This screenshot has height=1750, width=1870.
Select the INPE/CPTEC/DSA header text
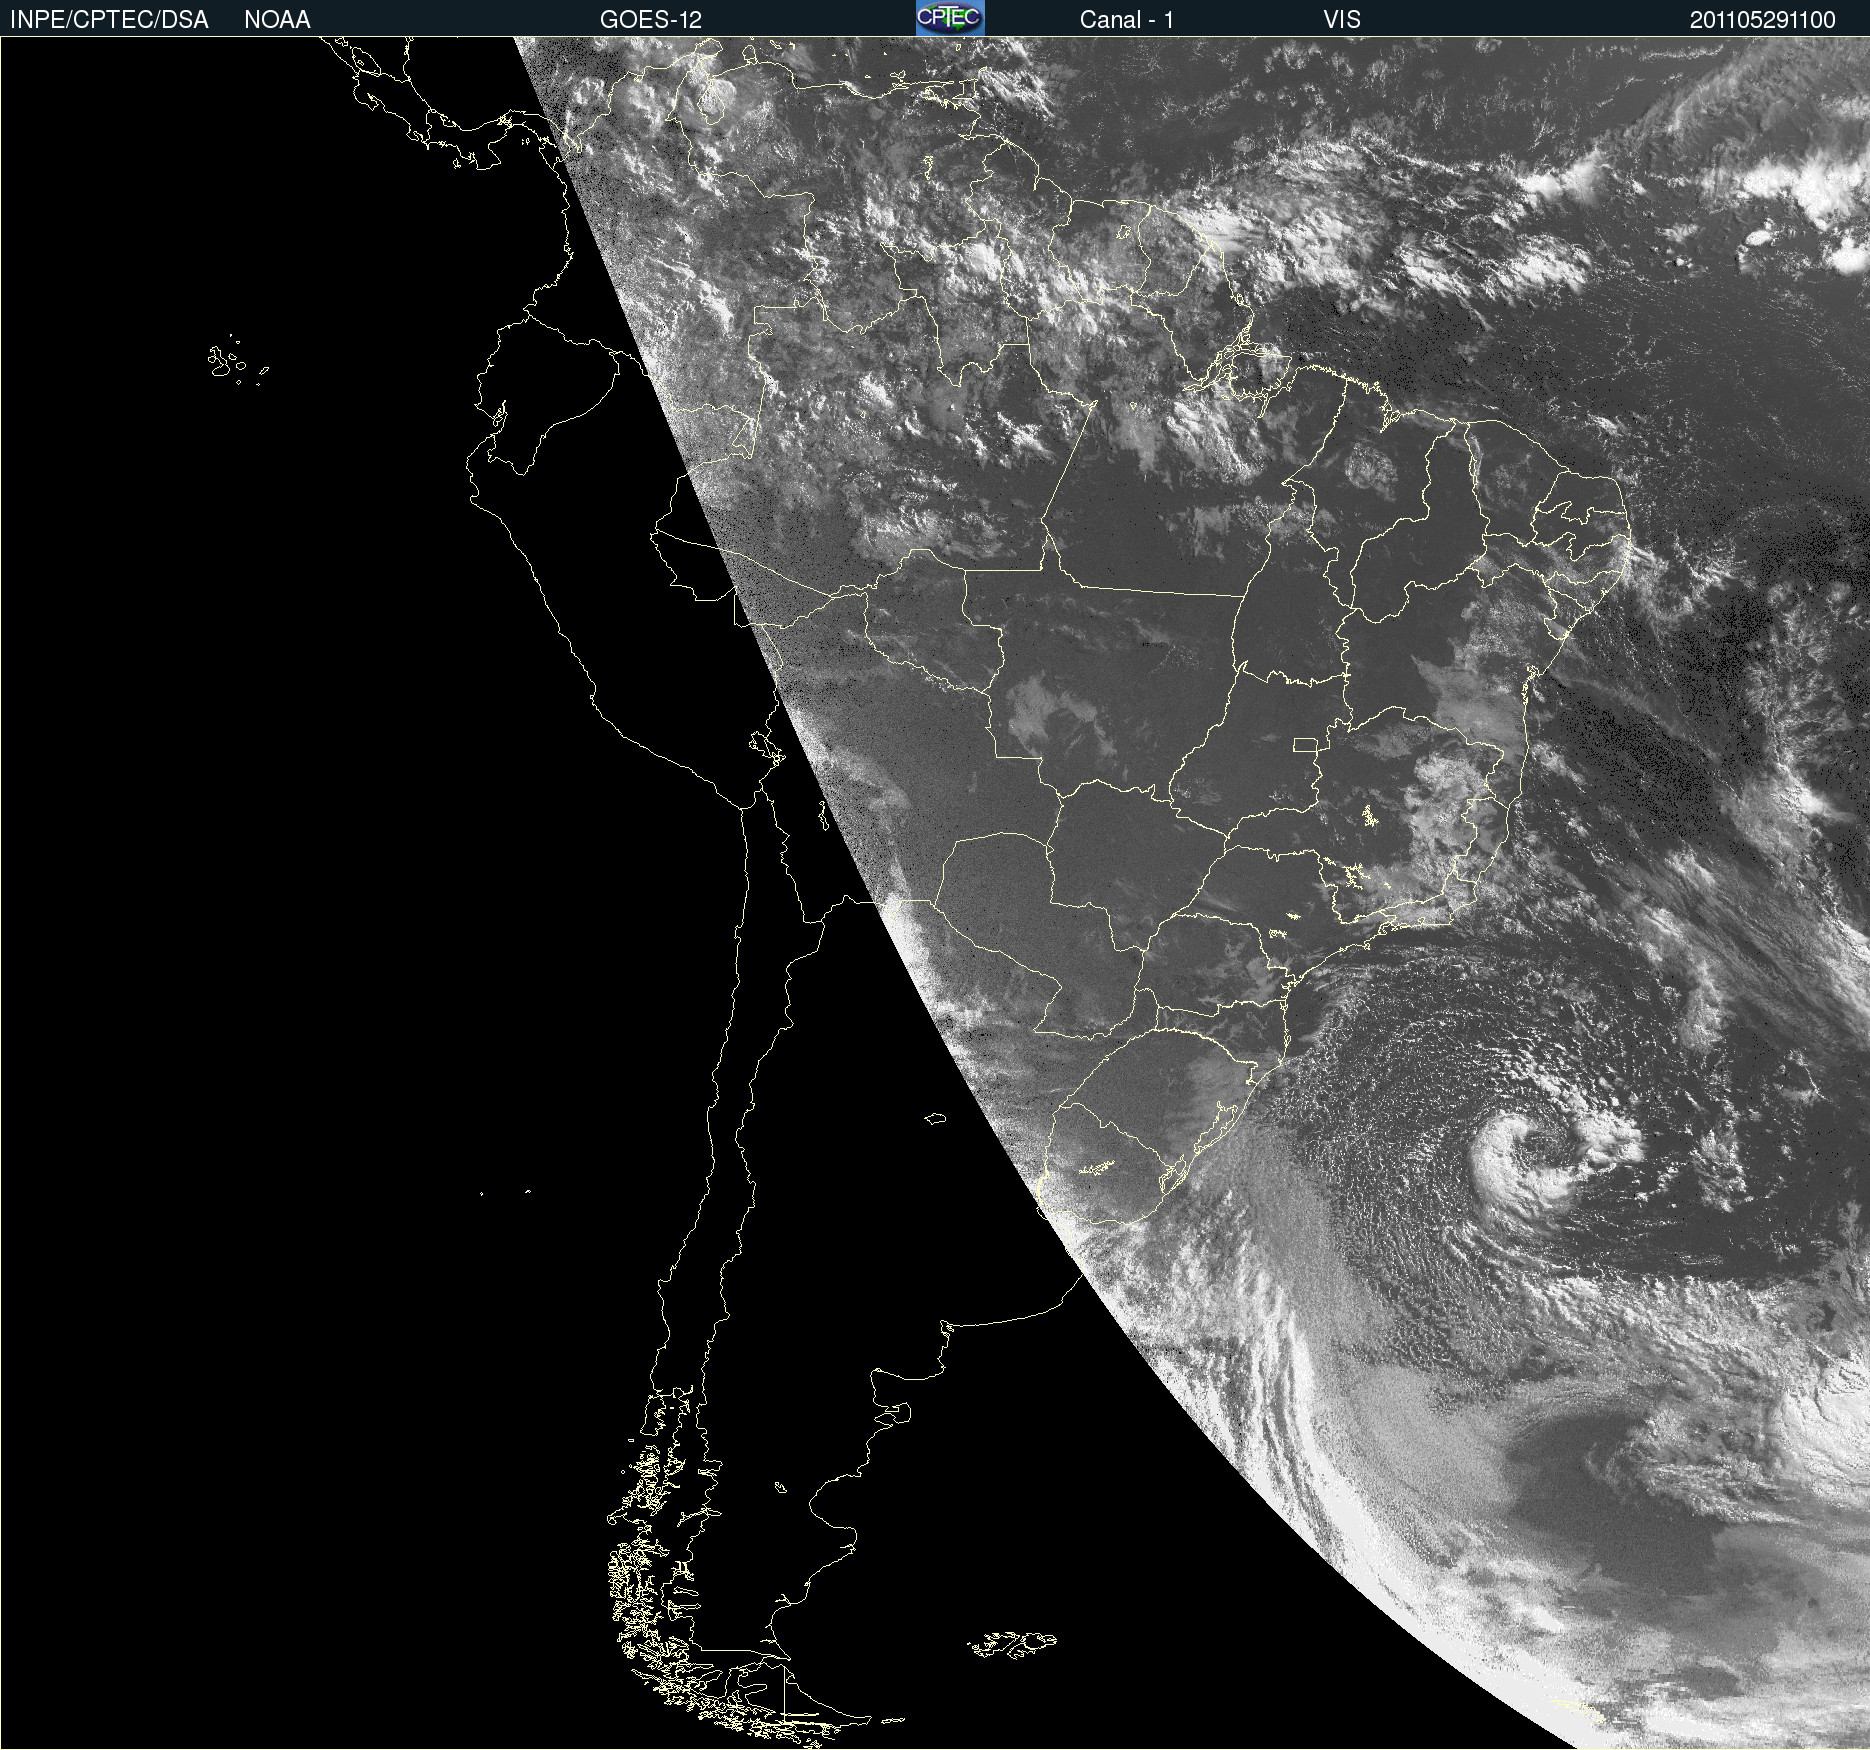click(109, 20)
